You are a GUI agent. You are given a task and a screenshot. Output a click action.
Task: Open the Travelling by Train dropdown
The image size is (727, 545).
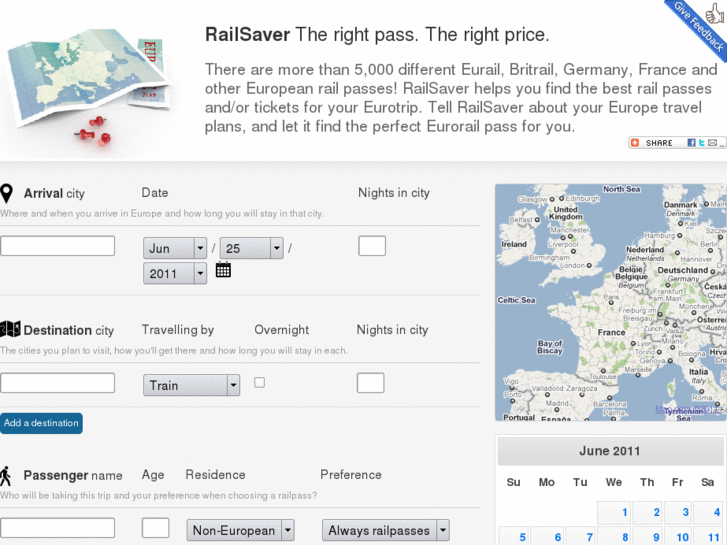pos(191,385)
